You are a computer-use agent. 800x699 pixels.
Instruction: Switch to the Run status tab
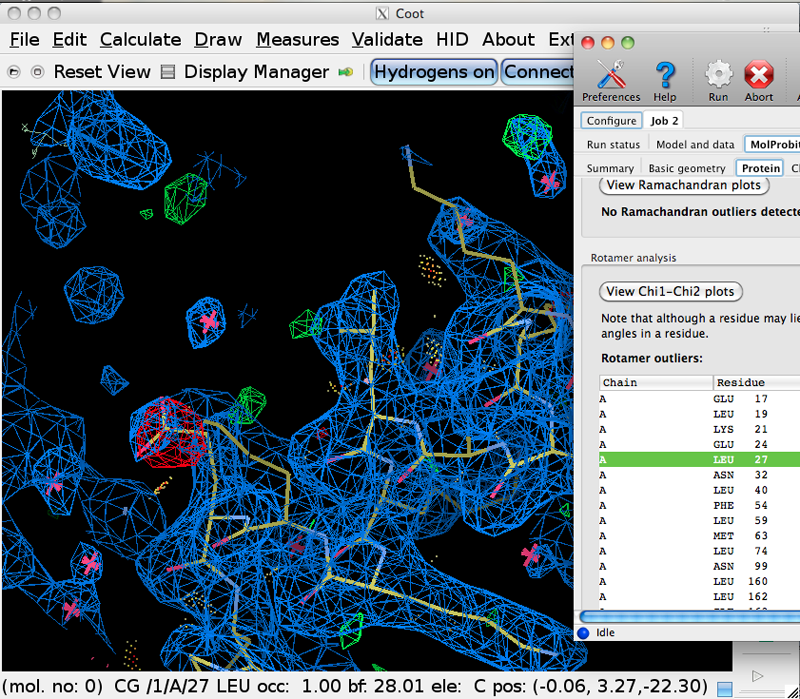613,145
